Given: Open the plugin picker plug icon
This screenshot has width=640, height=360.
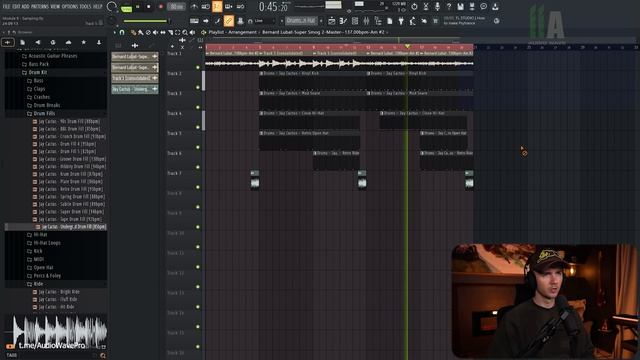Looking at the screenshot, I should click(x=401, y=21).
